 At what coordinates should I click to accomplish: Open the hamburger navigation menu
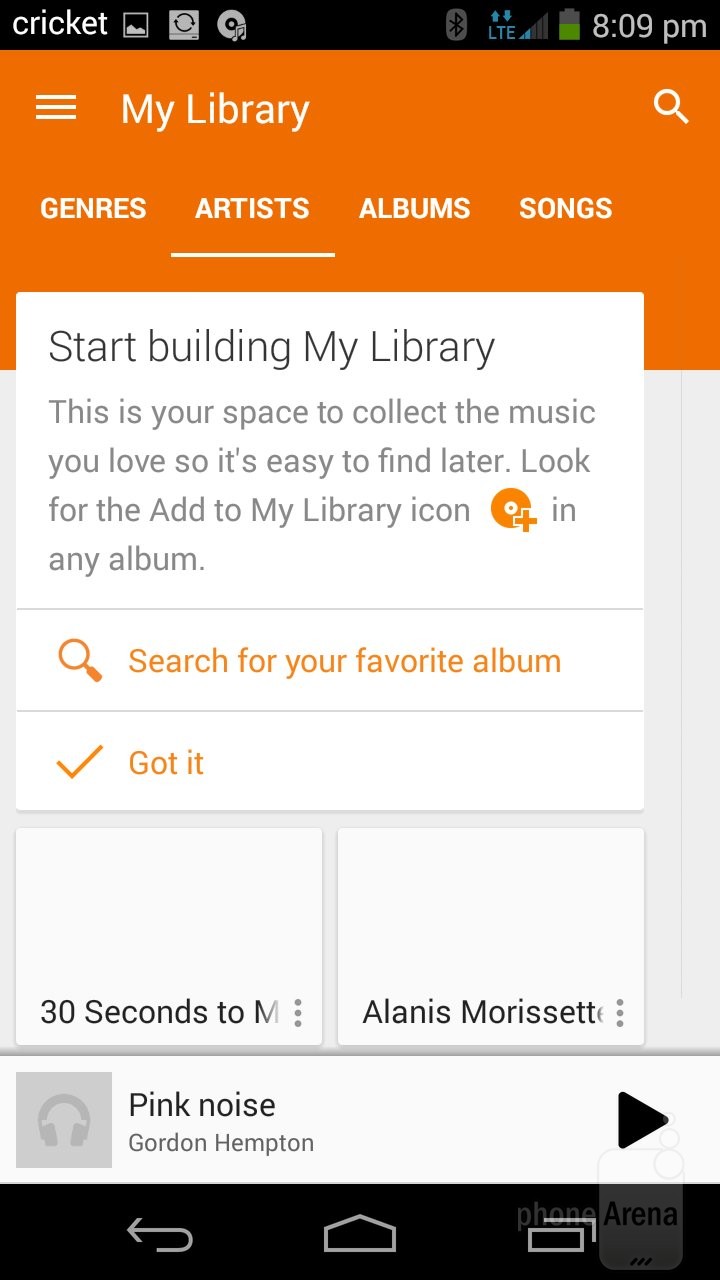(x=56, y=108)
